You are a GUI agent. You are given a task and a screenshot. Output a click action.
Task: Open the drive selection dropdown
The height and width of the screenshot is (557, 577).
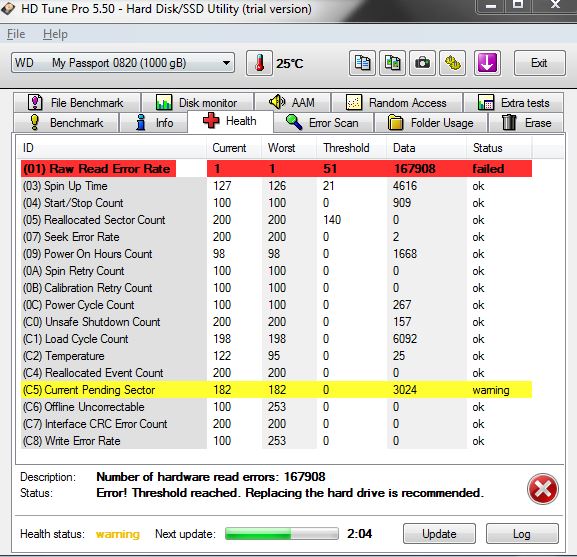123,63
